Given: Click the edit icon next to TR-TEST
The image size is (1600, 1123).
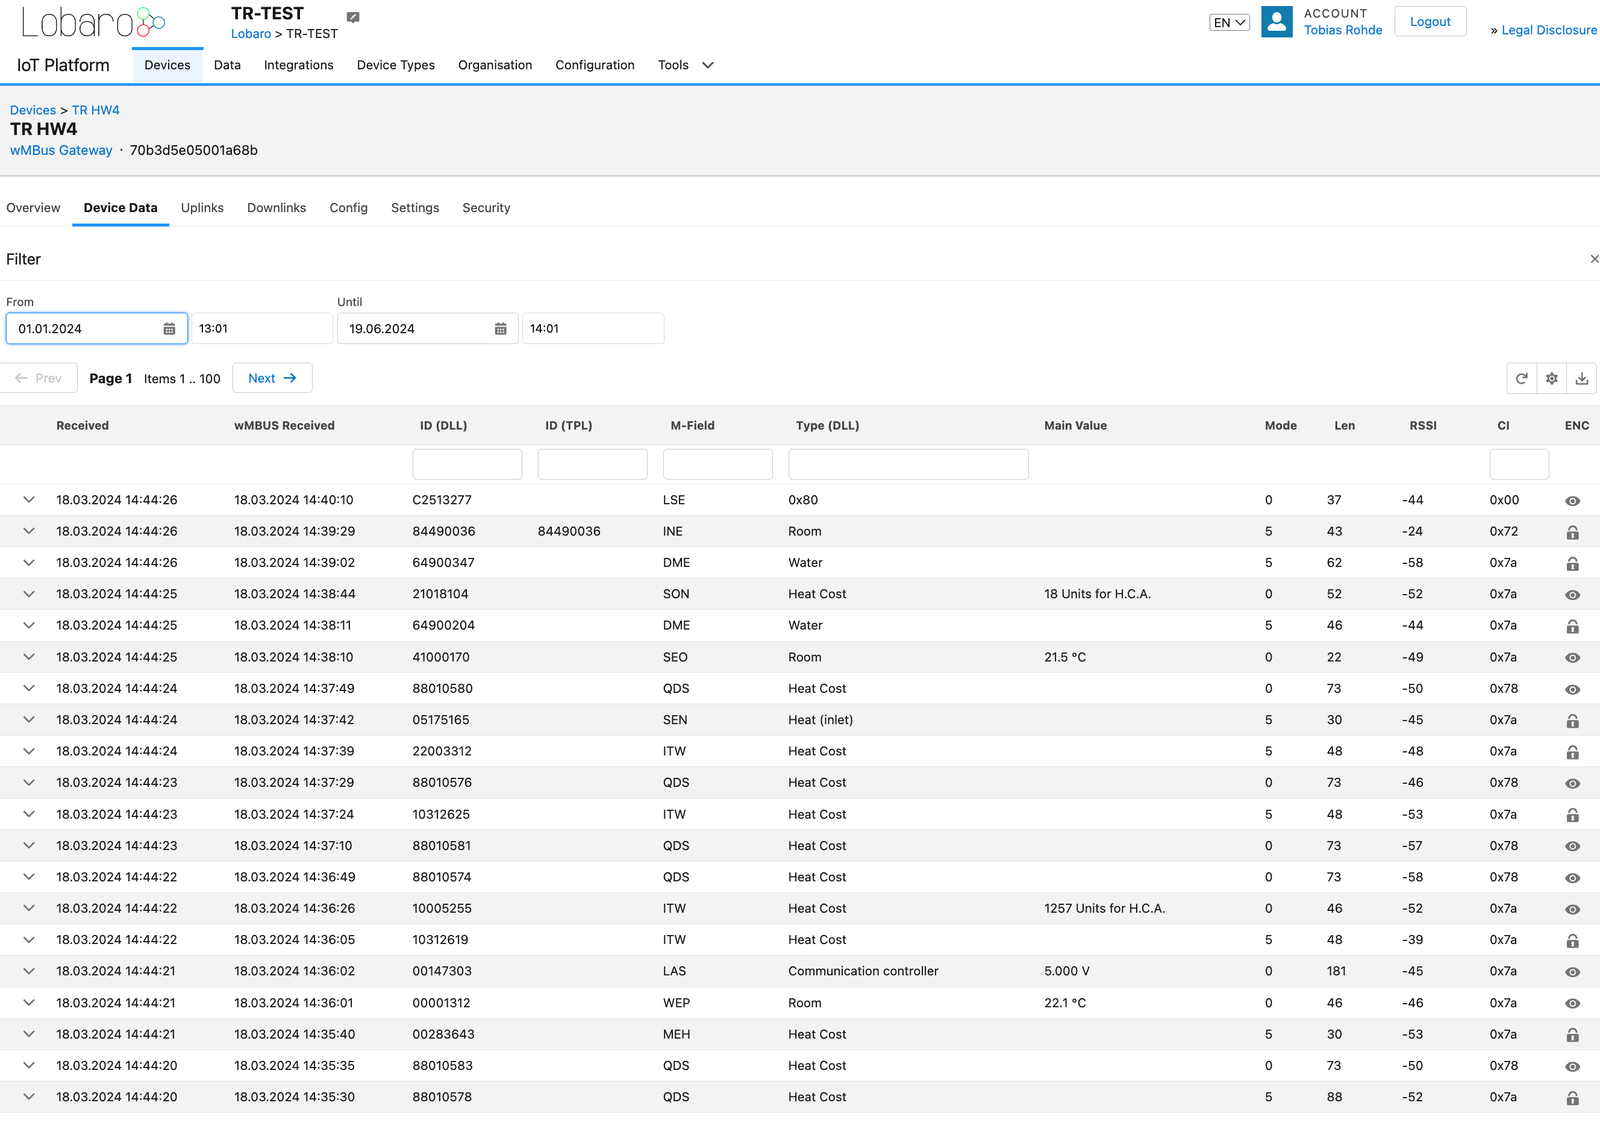Looking at the screenshot, I should (353, 17).
